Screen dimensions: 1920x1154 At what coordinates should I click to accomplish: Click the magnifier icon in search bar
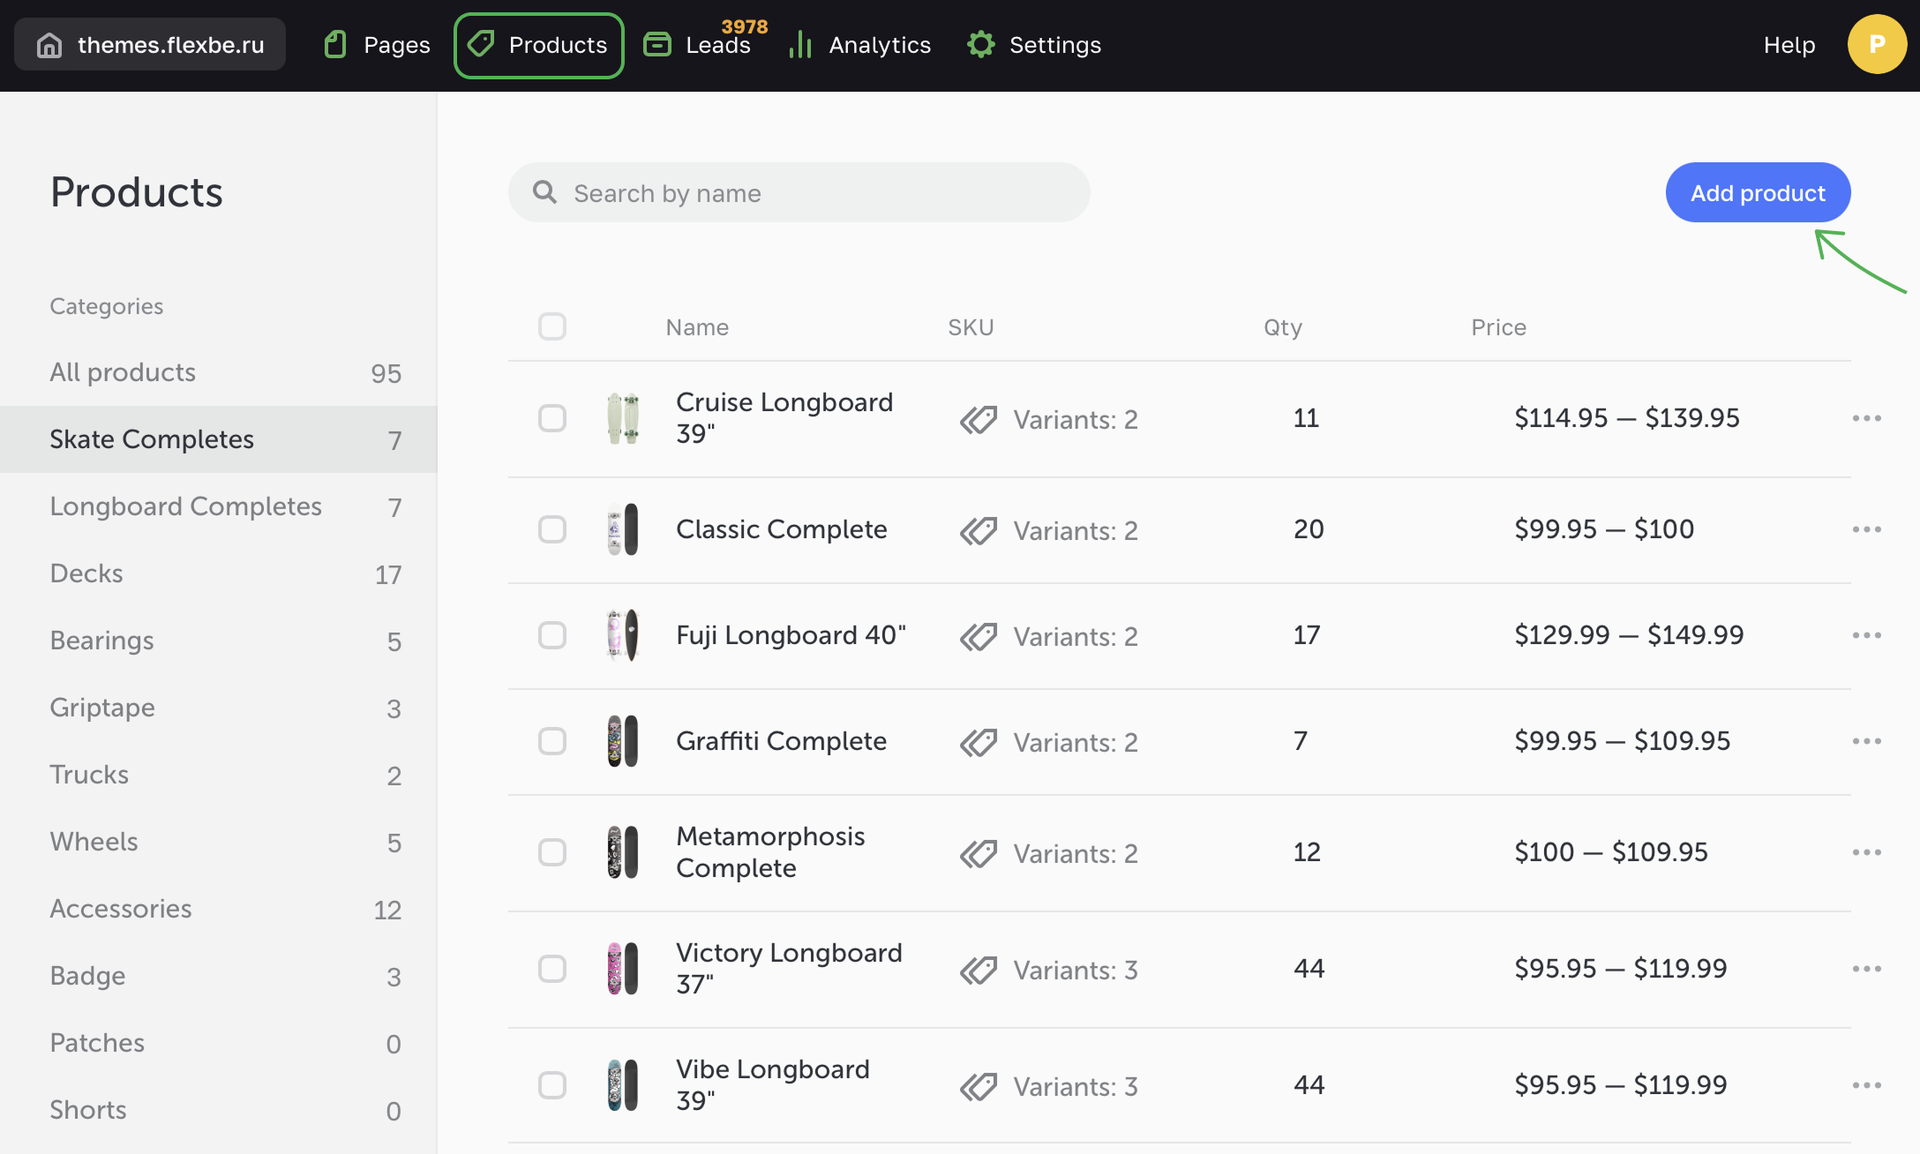[545, 192]
